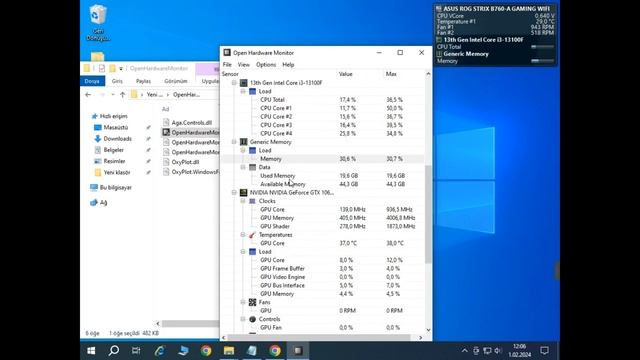Click the Temperatures thermometer icon
This screenshot has height=360, width=640.
(x=252, y=235)
